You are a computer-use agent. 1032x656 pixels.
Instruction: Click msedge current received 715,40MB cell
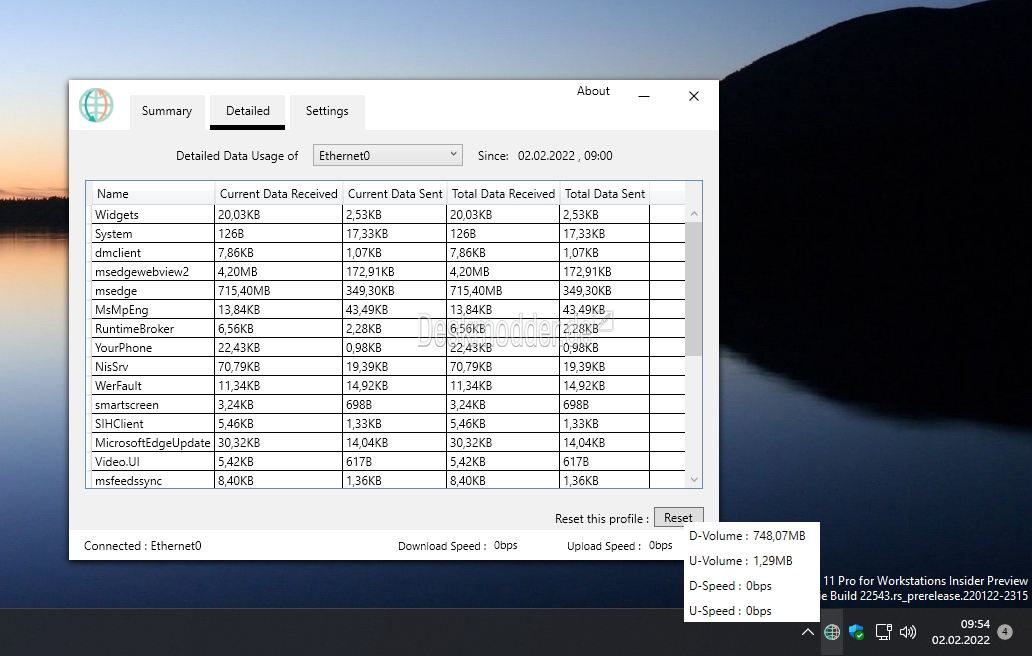(278, 291)
